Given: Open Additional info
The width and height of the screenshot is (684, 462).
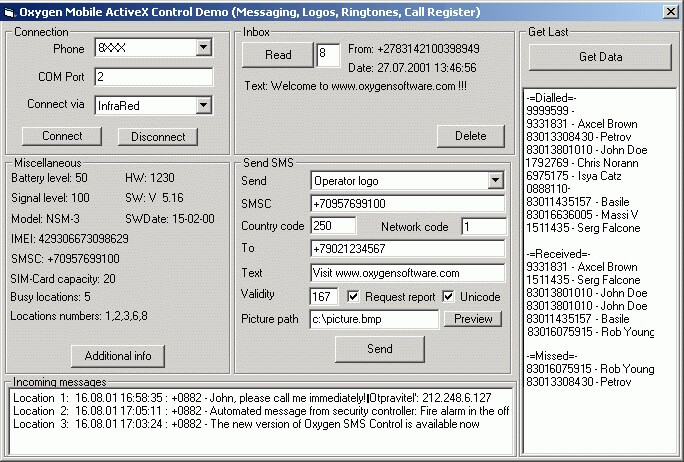Looking at the screenshot, I should pyautogui.click(x=118, y=356).
